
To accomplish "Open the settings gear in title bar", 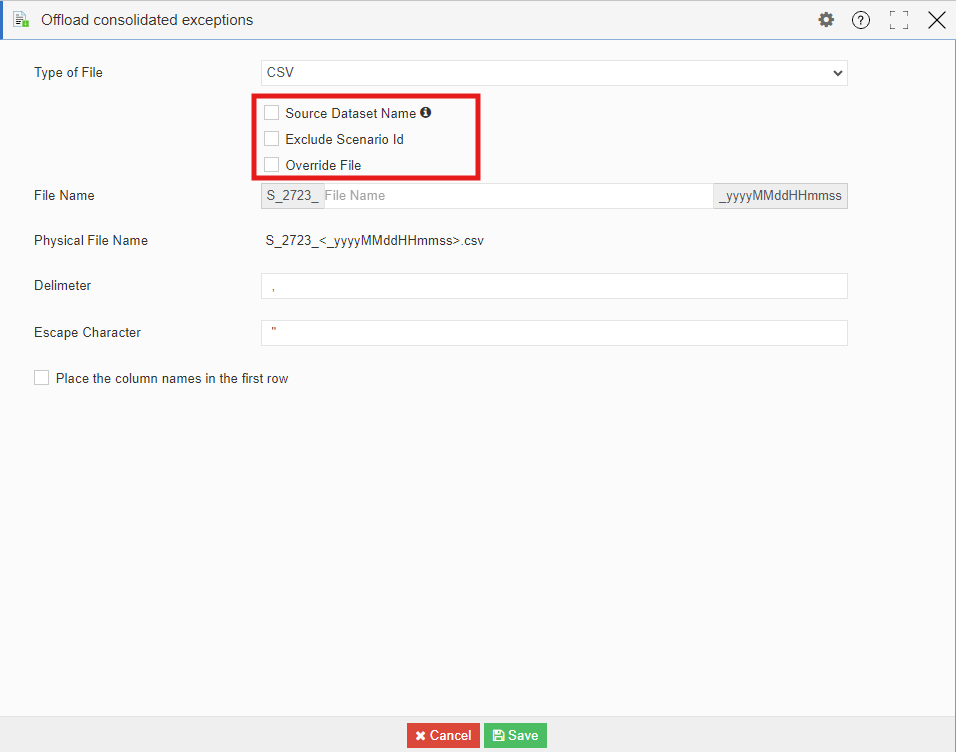I will coord(826,20).
